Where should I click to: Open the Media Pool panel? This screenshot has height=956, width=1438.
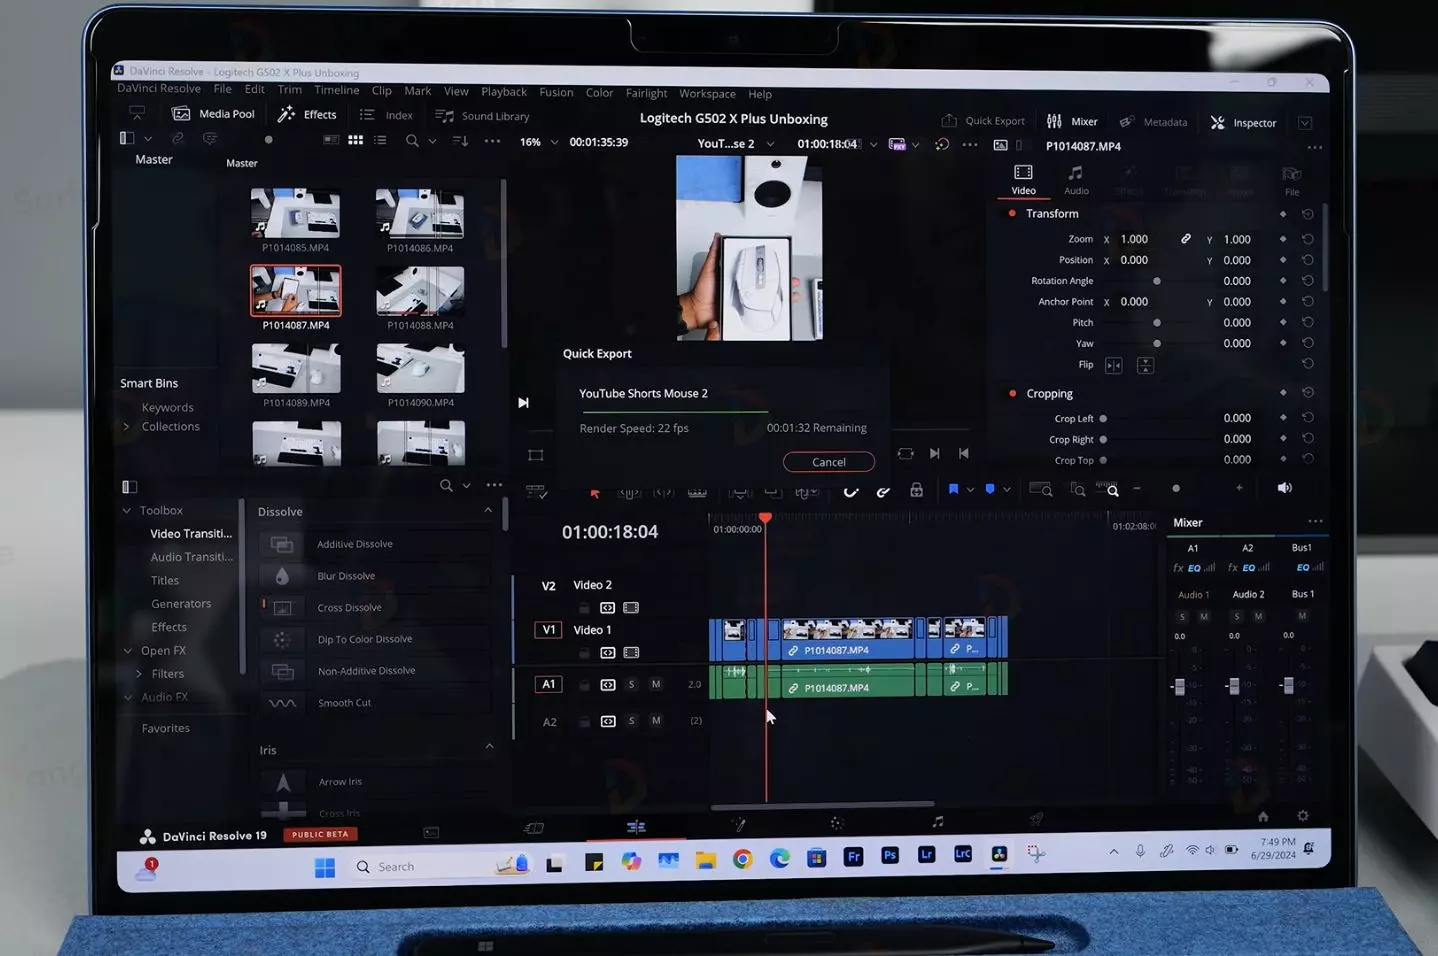(213, 114)
